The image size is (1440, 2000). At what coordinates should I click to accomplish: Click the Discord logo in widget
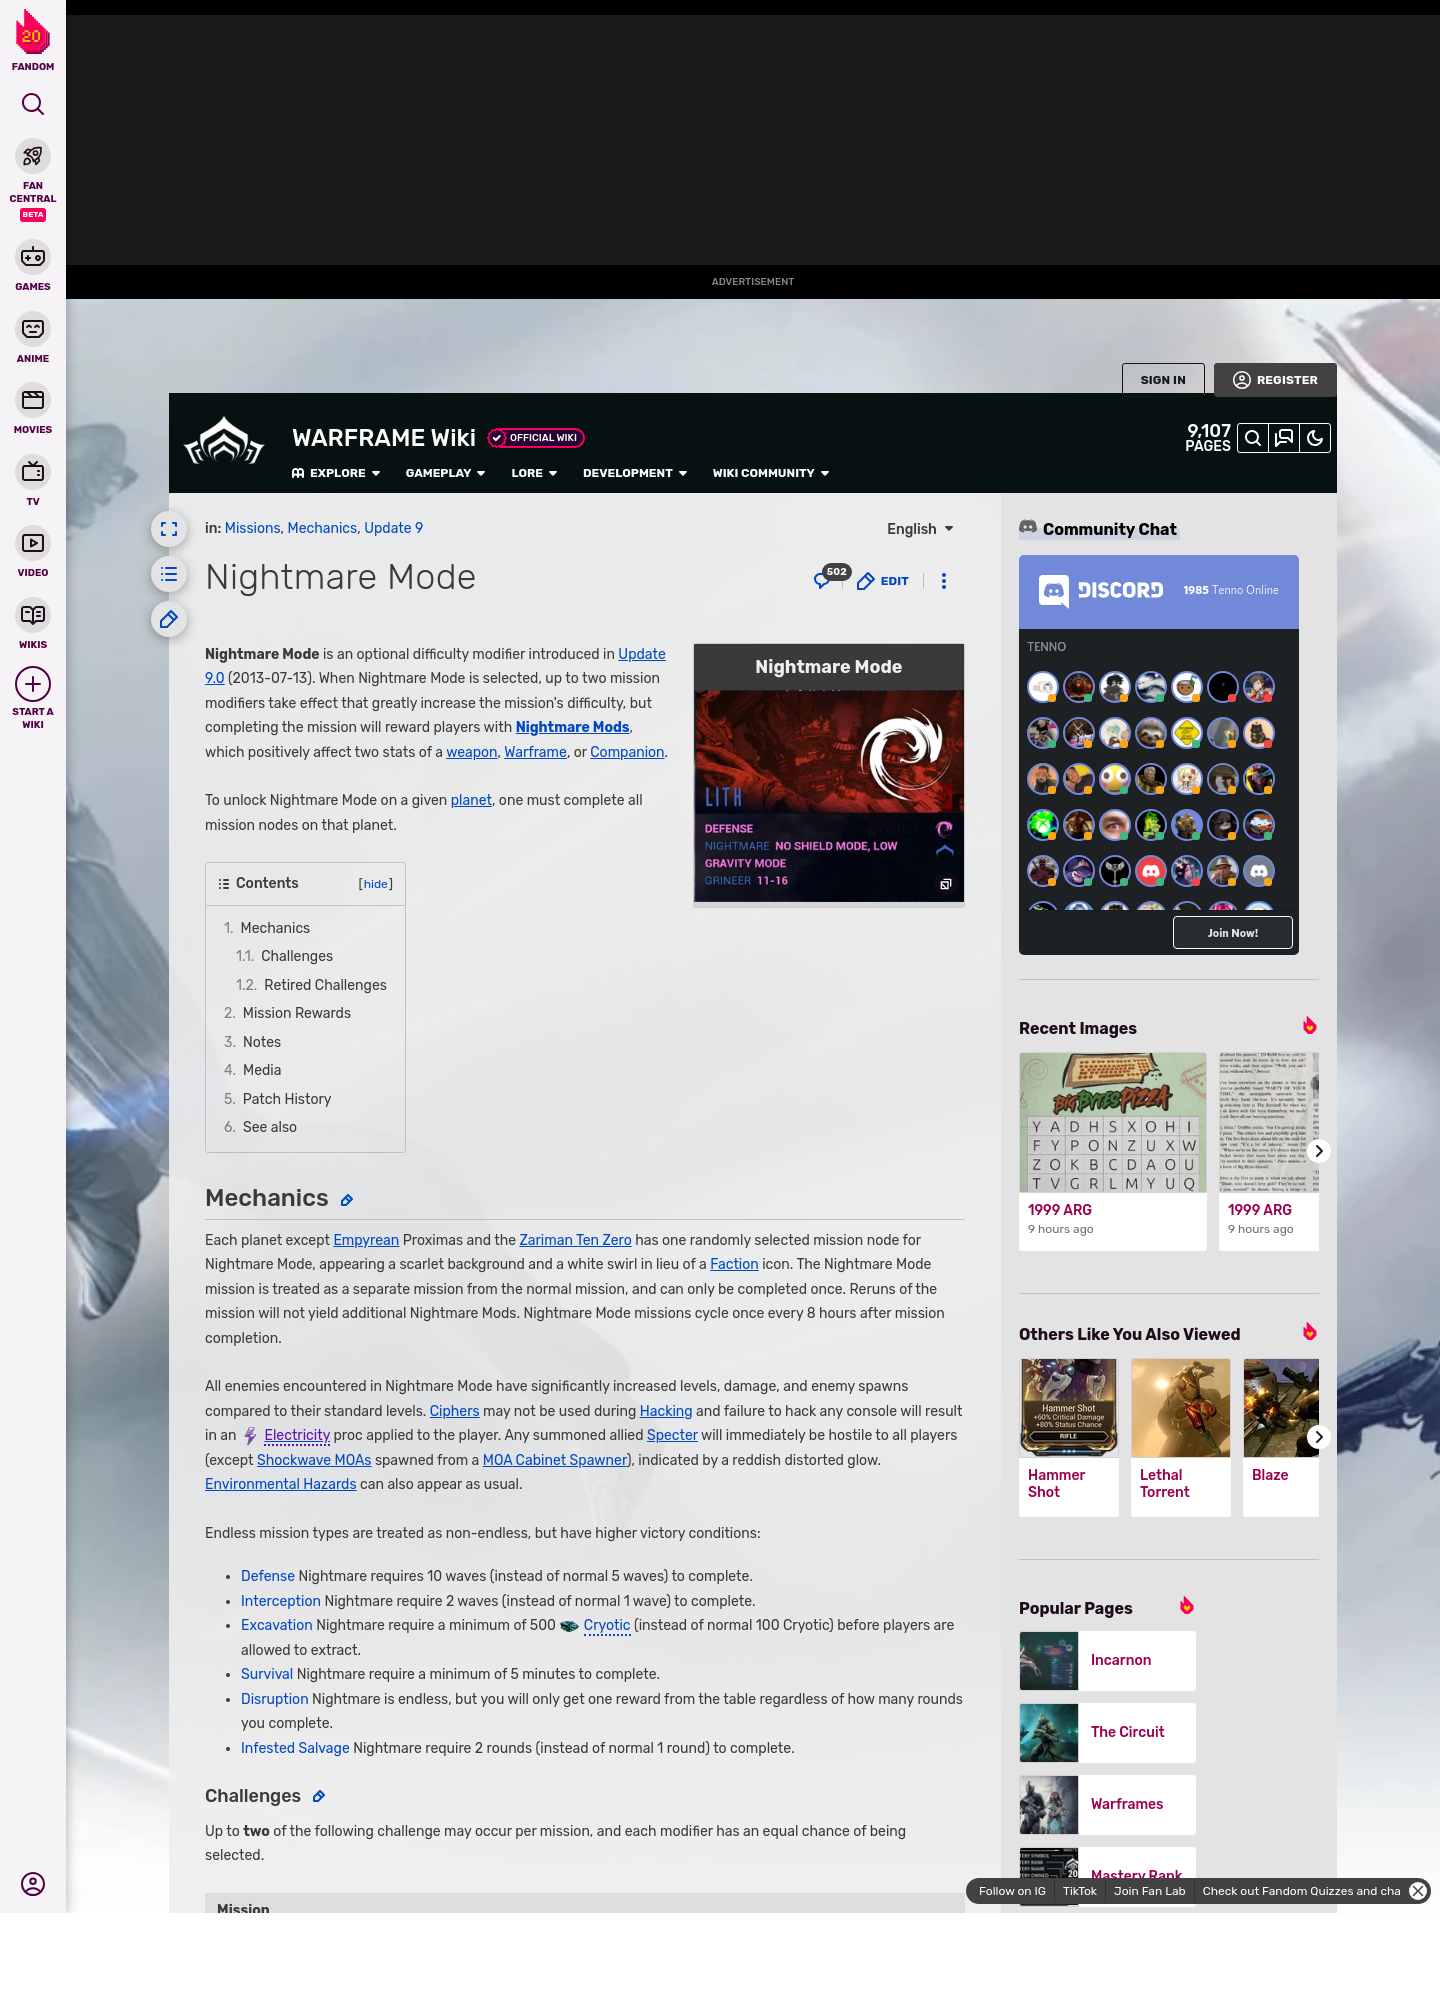click(x=1101, y=591)
